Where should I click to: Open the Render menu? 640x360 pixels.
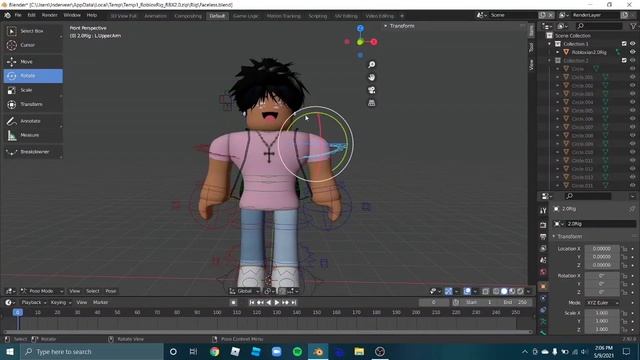coord(49,15)
